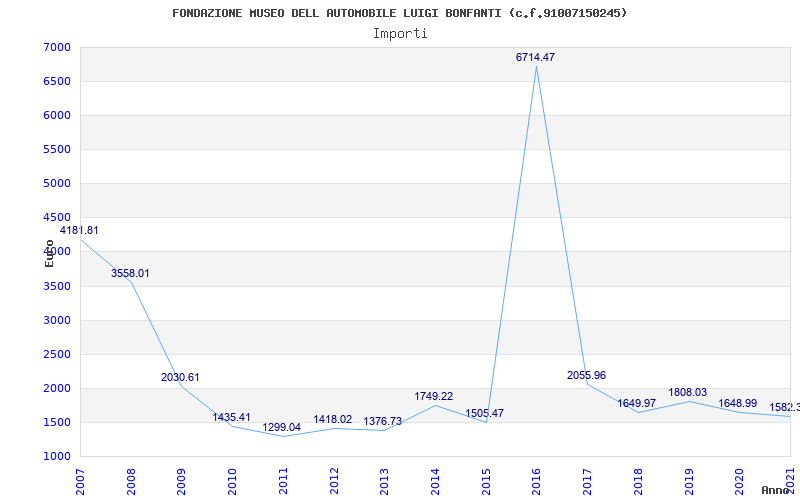Click the 1376.73 data label
The image size is (800, 500).
(383, 421)
